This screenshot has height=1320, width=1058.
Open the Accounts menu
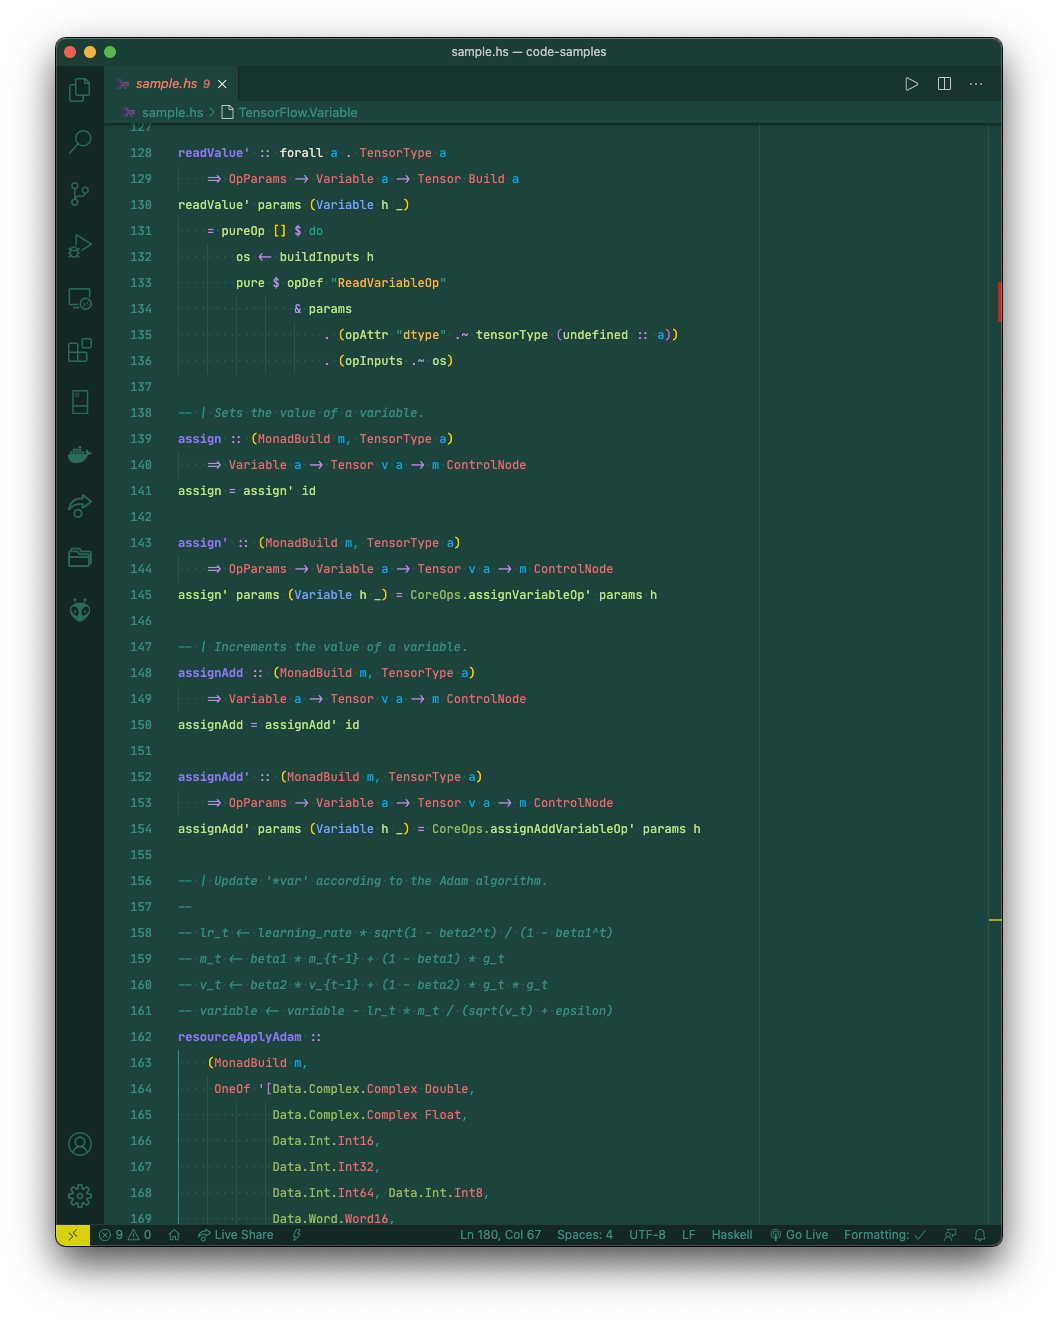pyautogui.click(x=80, y=1144)
